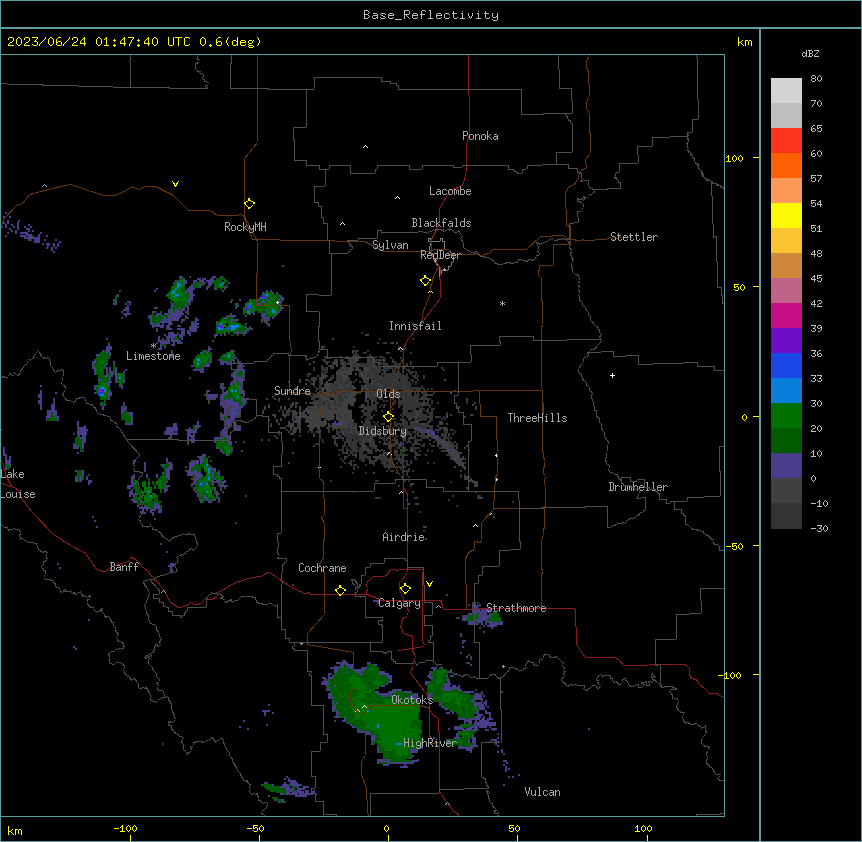The width and height of the screenshot is (862, 842).
Task: Click the green echo beside Strathmore
Action: click(x=483, y=617)
